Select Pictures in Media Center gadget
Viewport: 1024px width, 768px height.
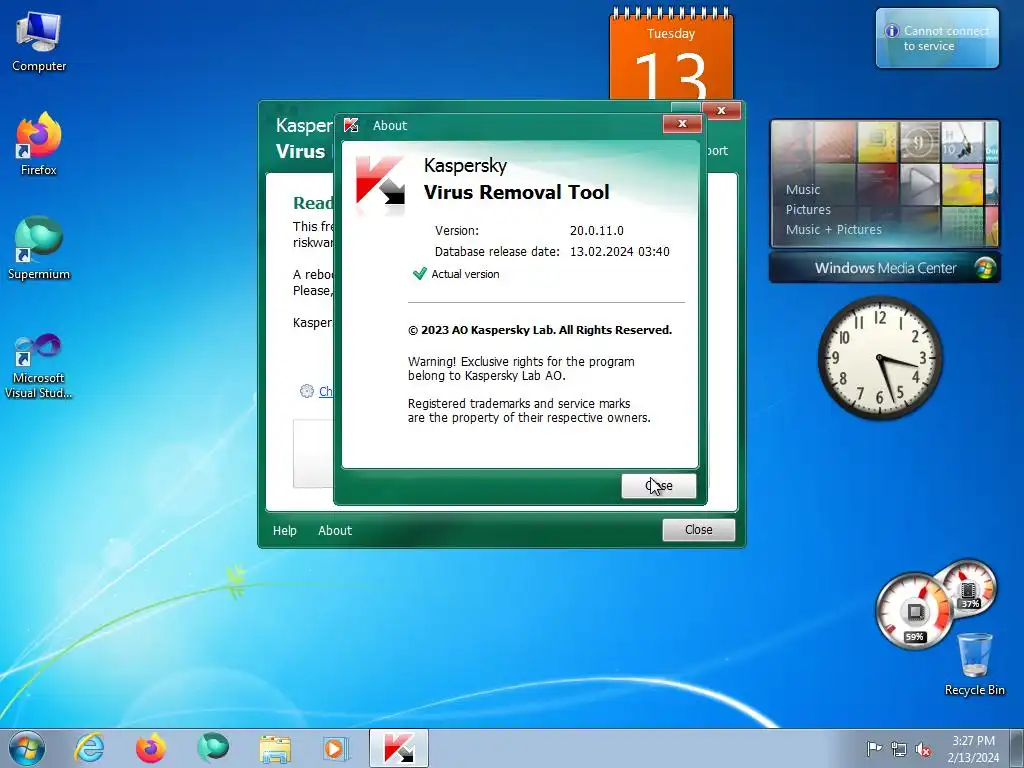(808, 210)
